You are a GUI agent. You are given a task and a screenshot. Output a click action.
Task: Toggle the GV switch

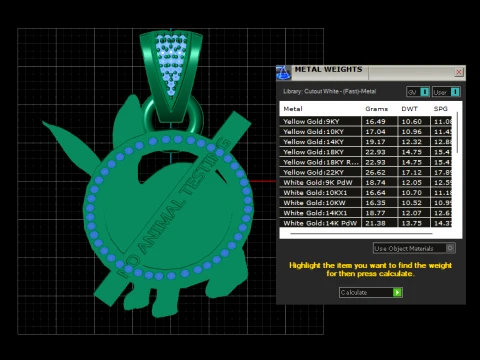click(418, 92)
